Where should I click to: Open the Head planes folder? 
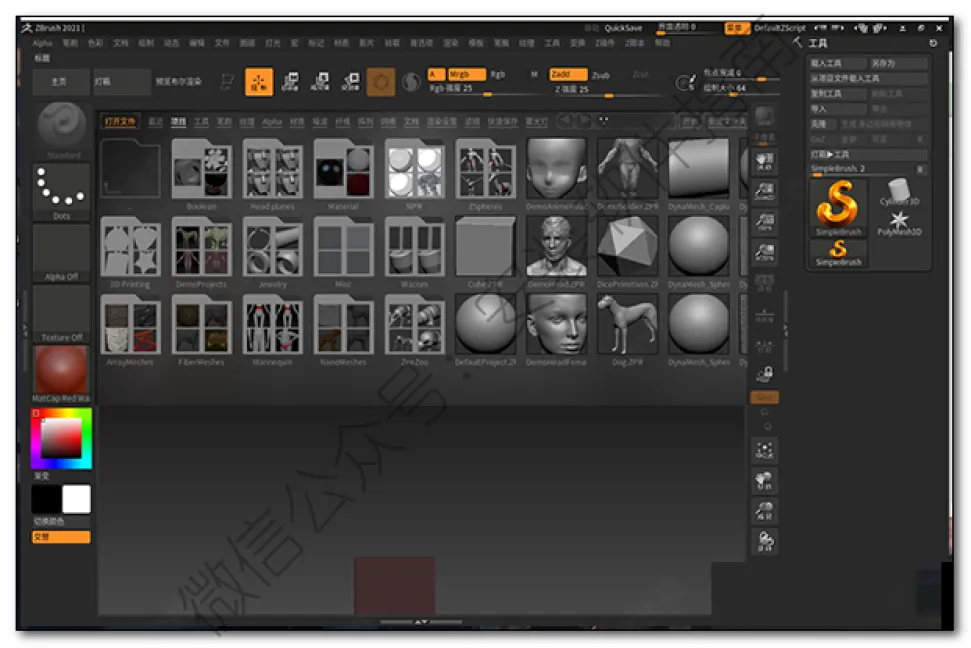272,175
